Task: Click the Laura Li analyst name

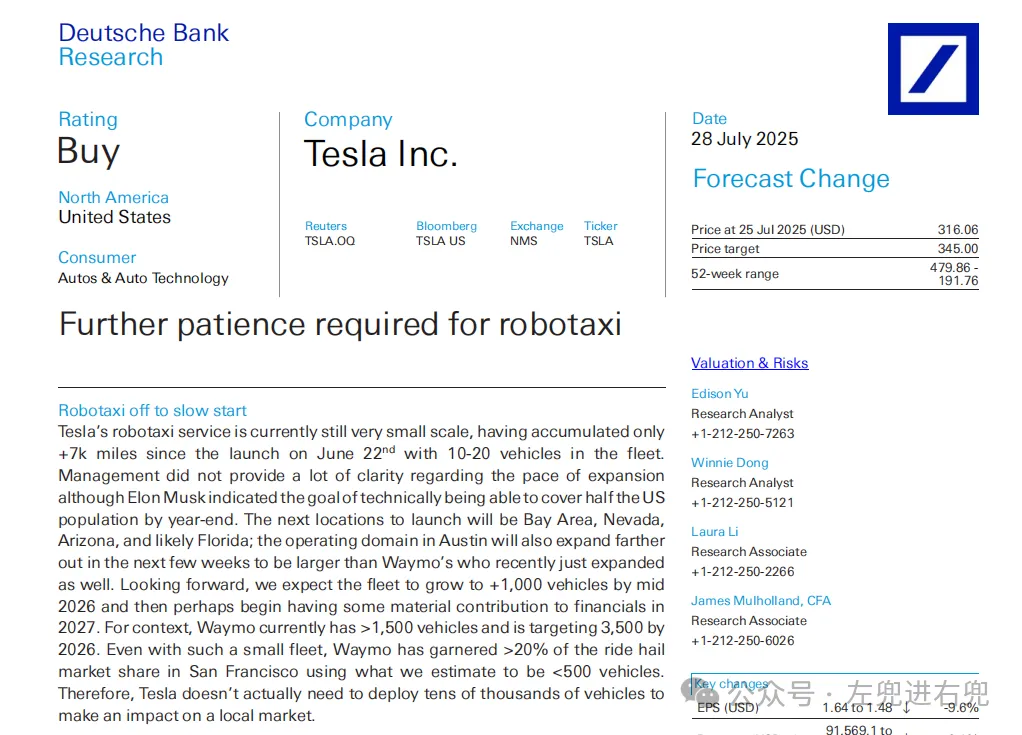Action: tap(716, 531)
